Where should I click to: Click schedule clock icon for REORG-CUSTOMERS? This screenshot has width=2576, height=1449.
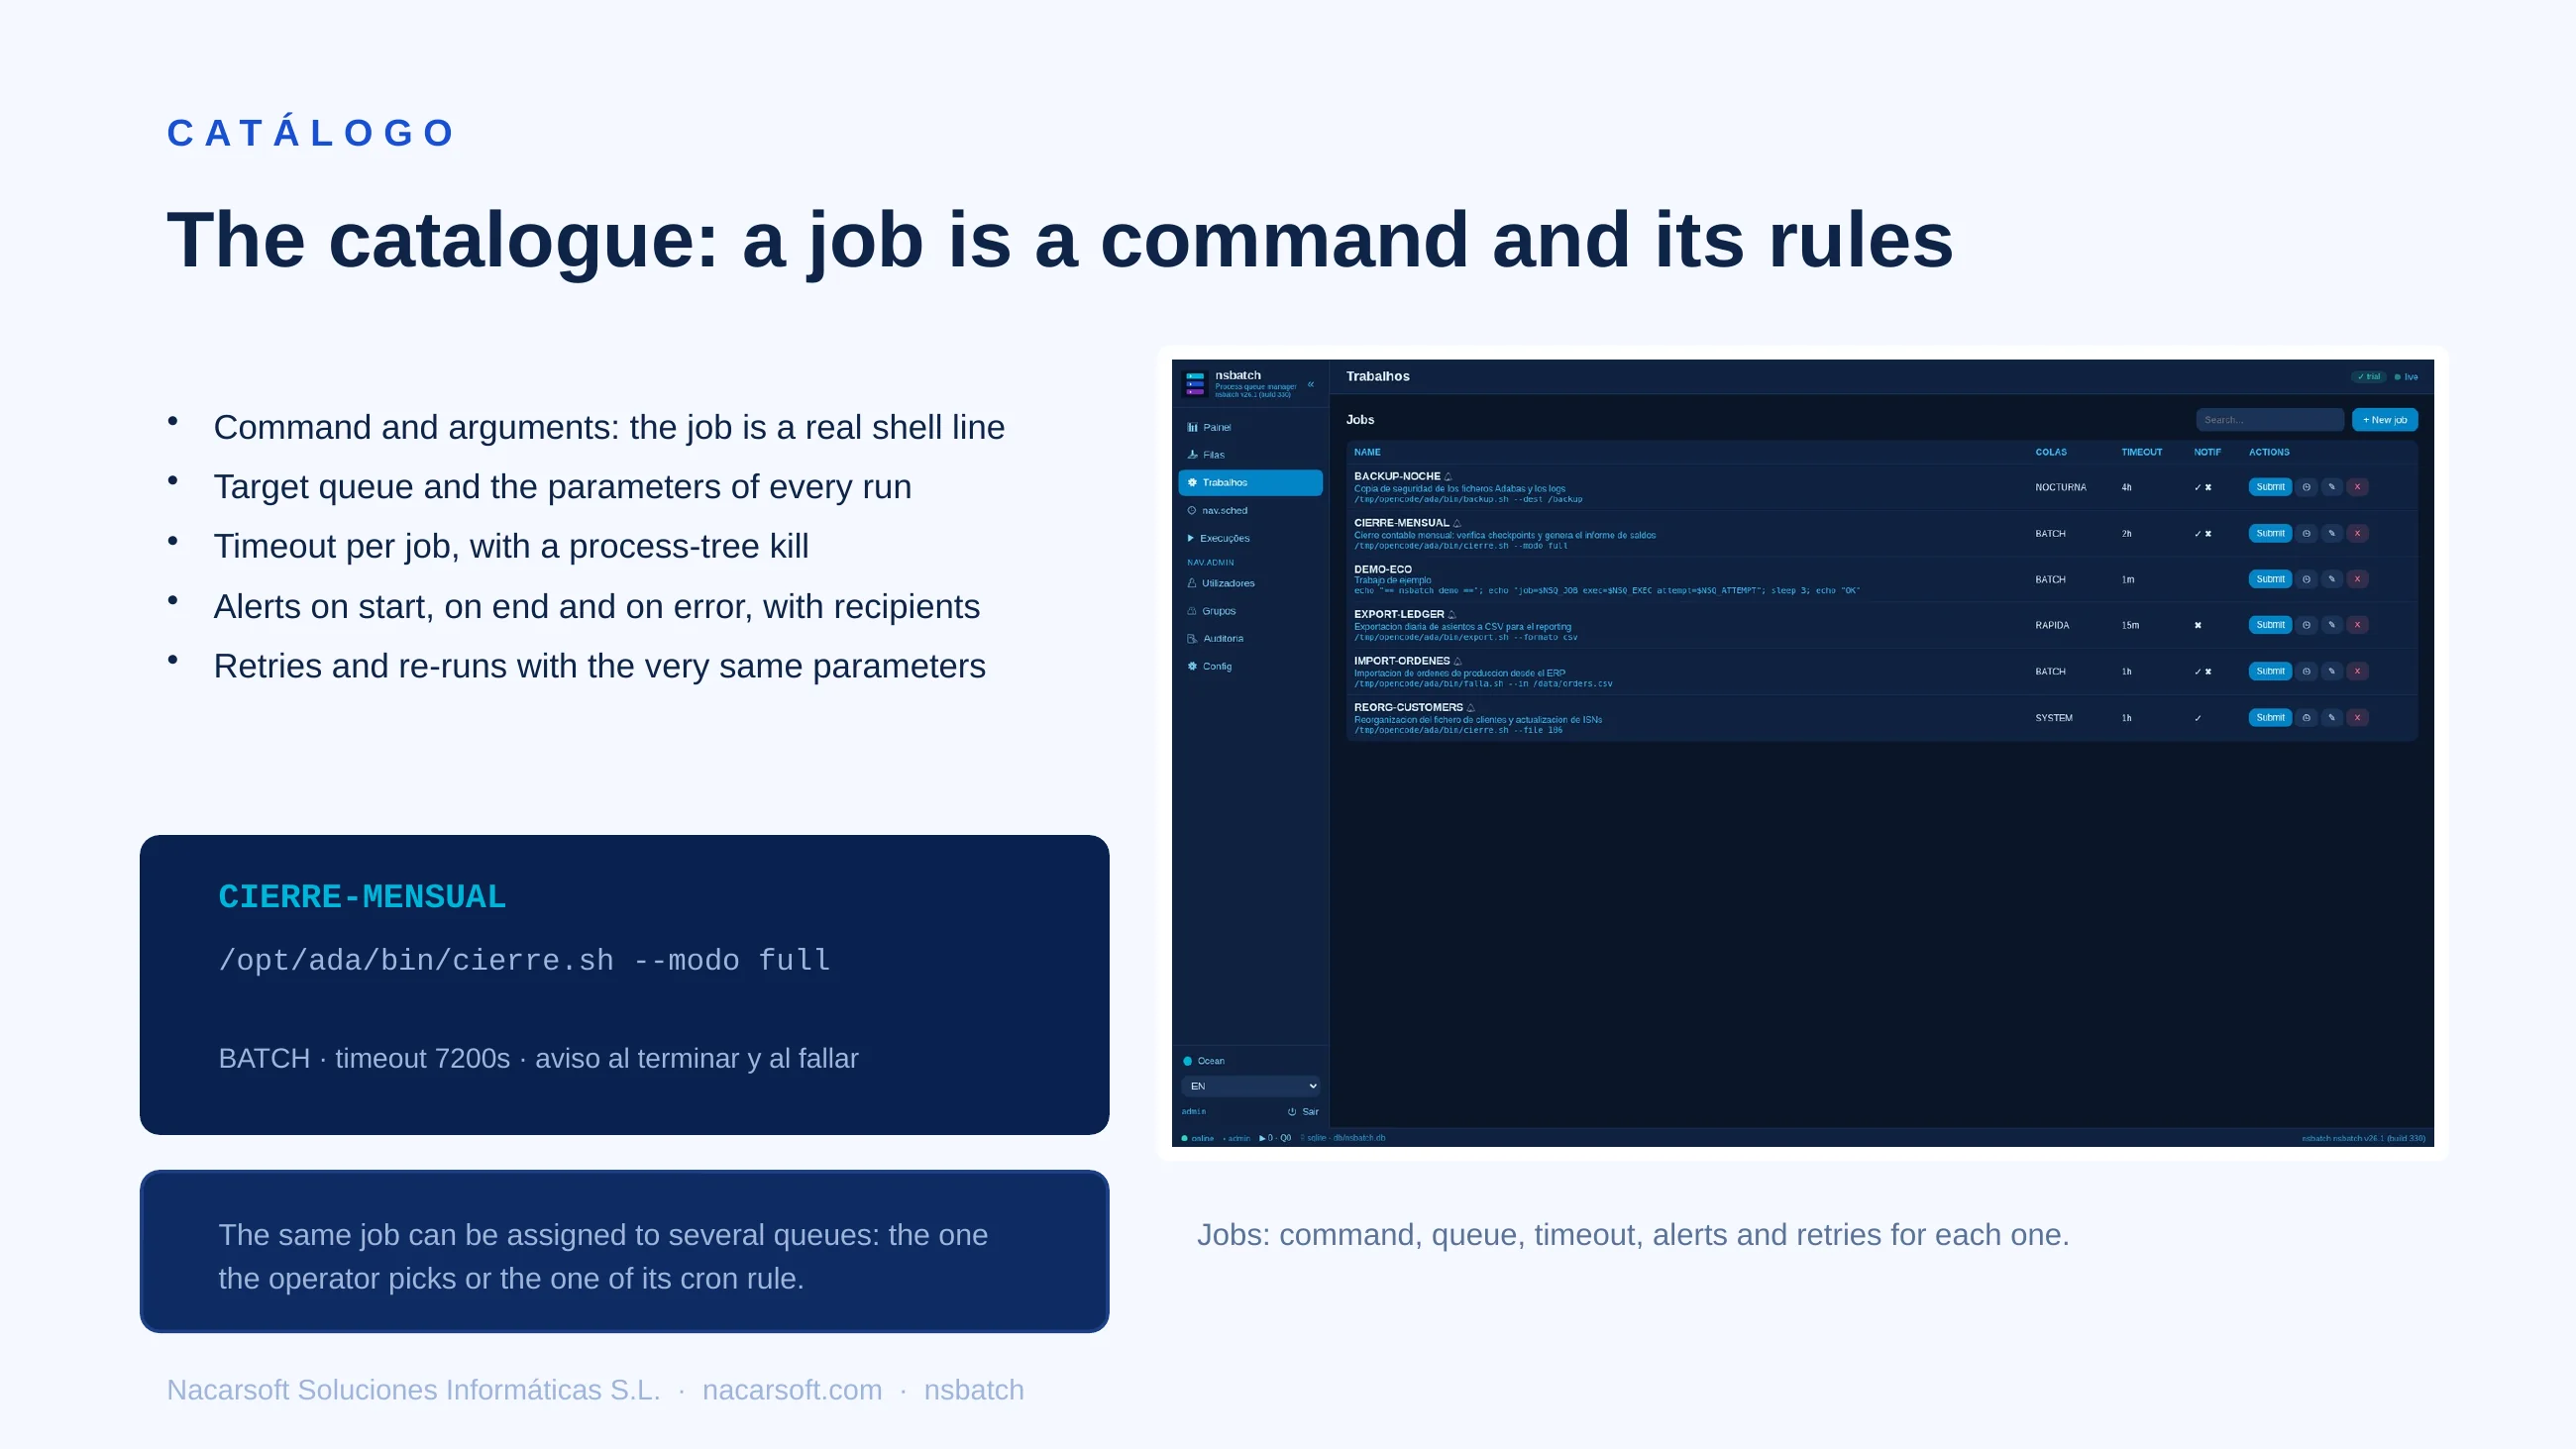[2306, 717]
